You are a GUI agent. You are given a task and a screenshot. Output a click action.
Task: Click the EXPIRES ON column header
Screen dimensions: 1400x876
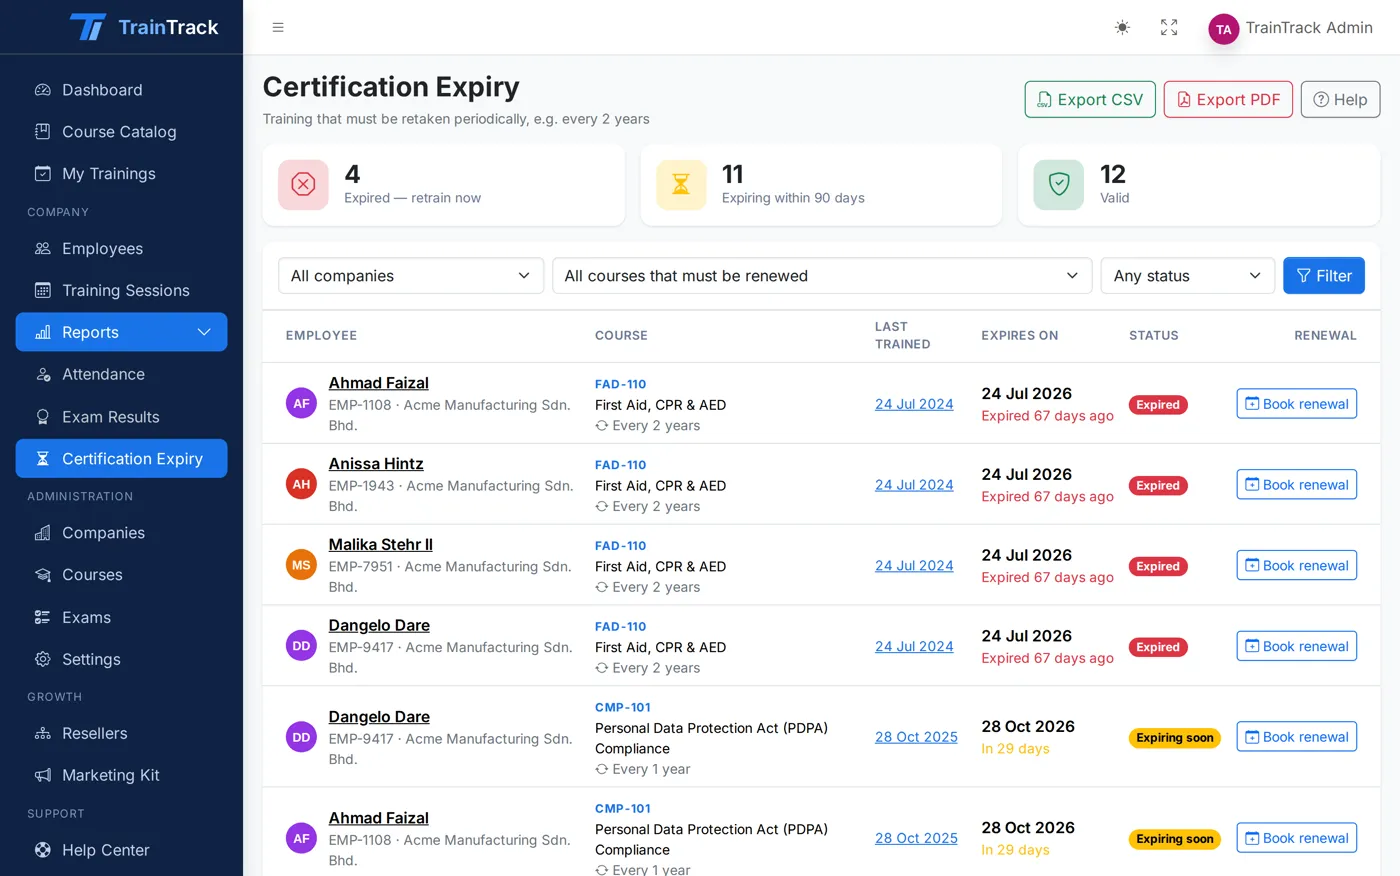click(x=1019, y=336)
